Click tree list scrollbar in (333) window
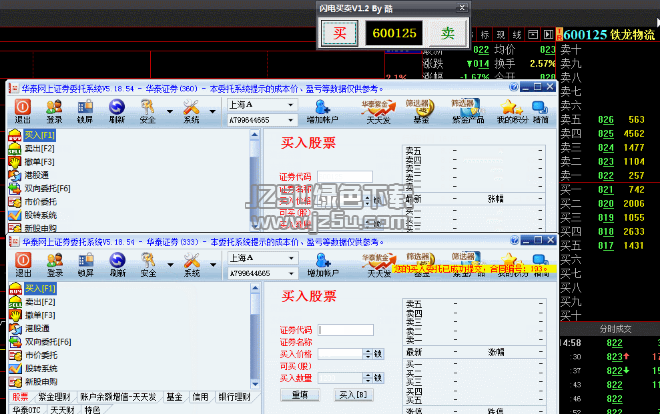This screenshot has height=414, width=660. coord(255,336)
